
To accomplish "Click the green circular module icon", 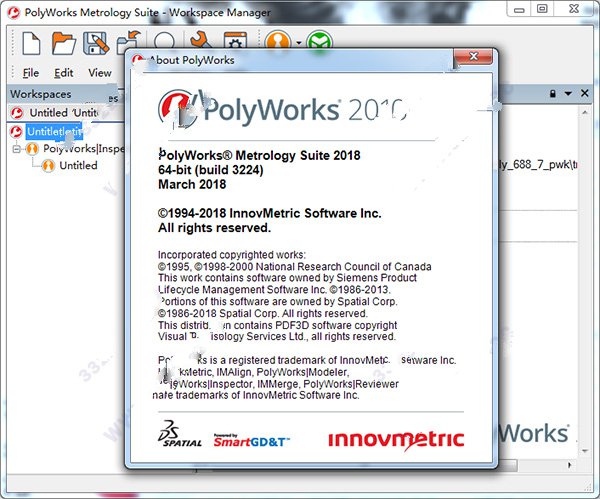I will coord(319,40).
